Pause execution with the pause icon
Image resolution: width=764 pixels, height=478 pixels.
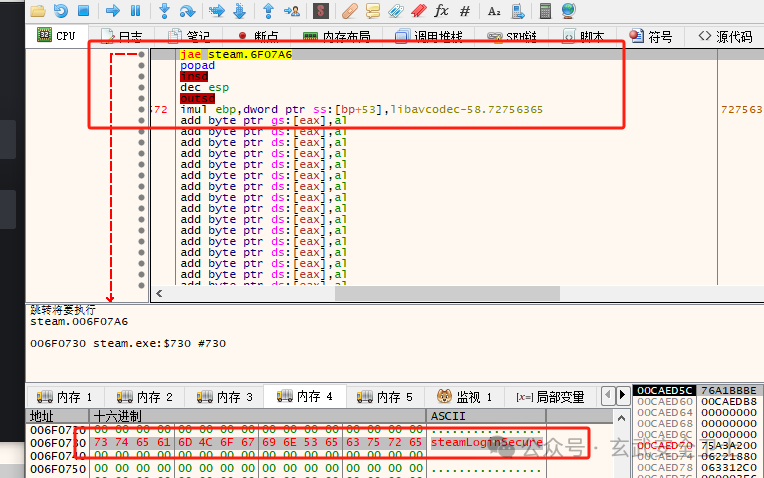(135, 10)
